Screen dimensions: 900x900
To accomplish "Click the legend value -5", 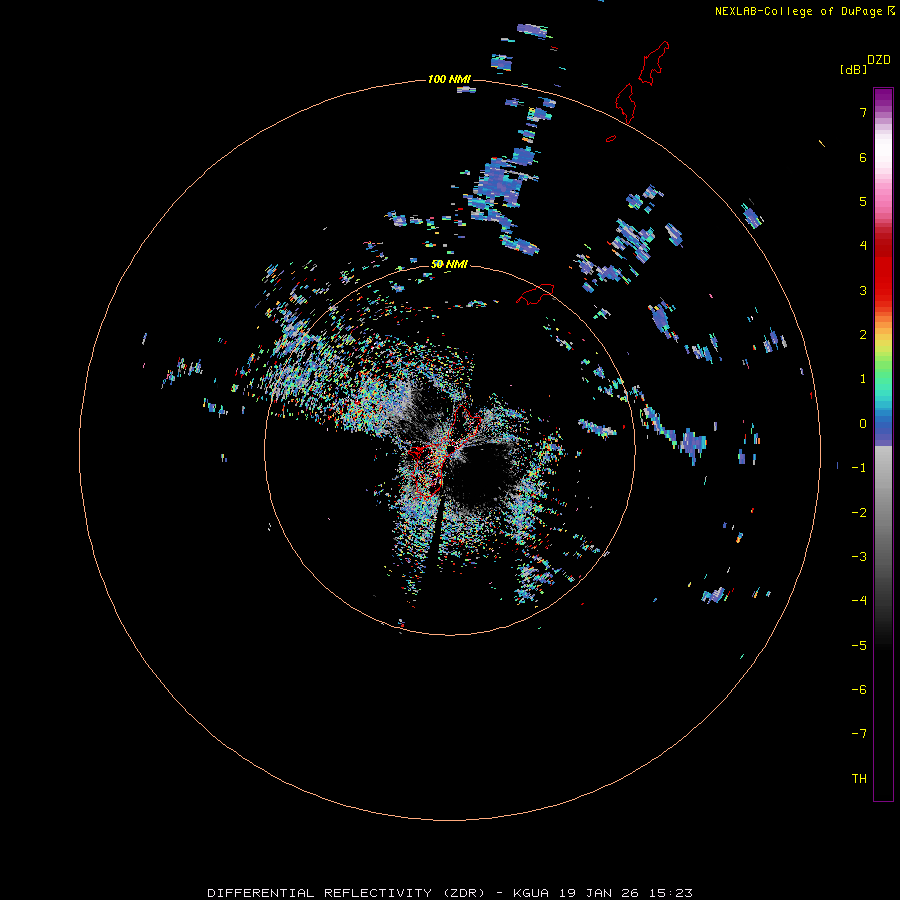I will point(859,646).
